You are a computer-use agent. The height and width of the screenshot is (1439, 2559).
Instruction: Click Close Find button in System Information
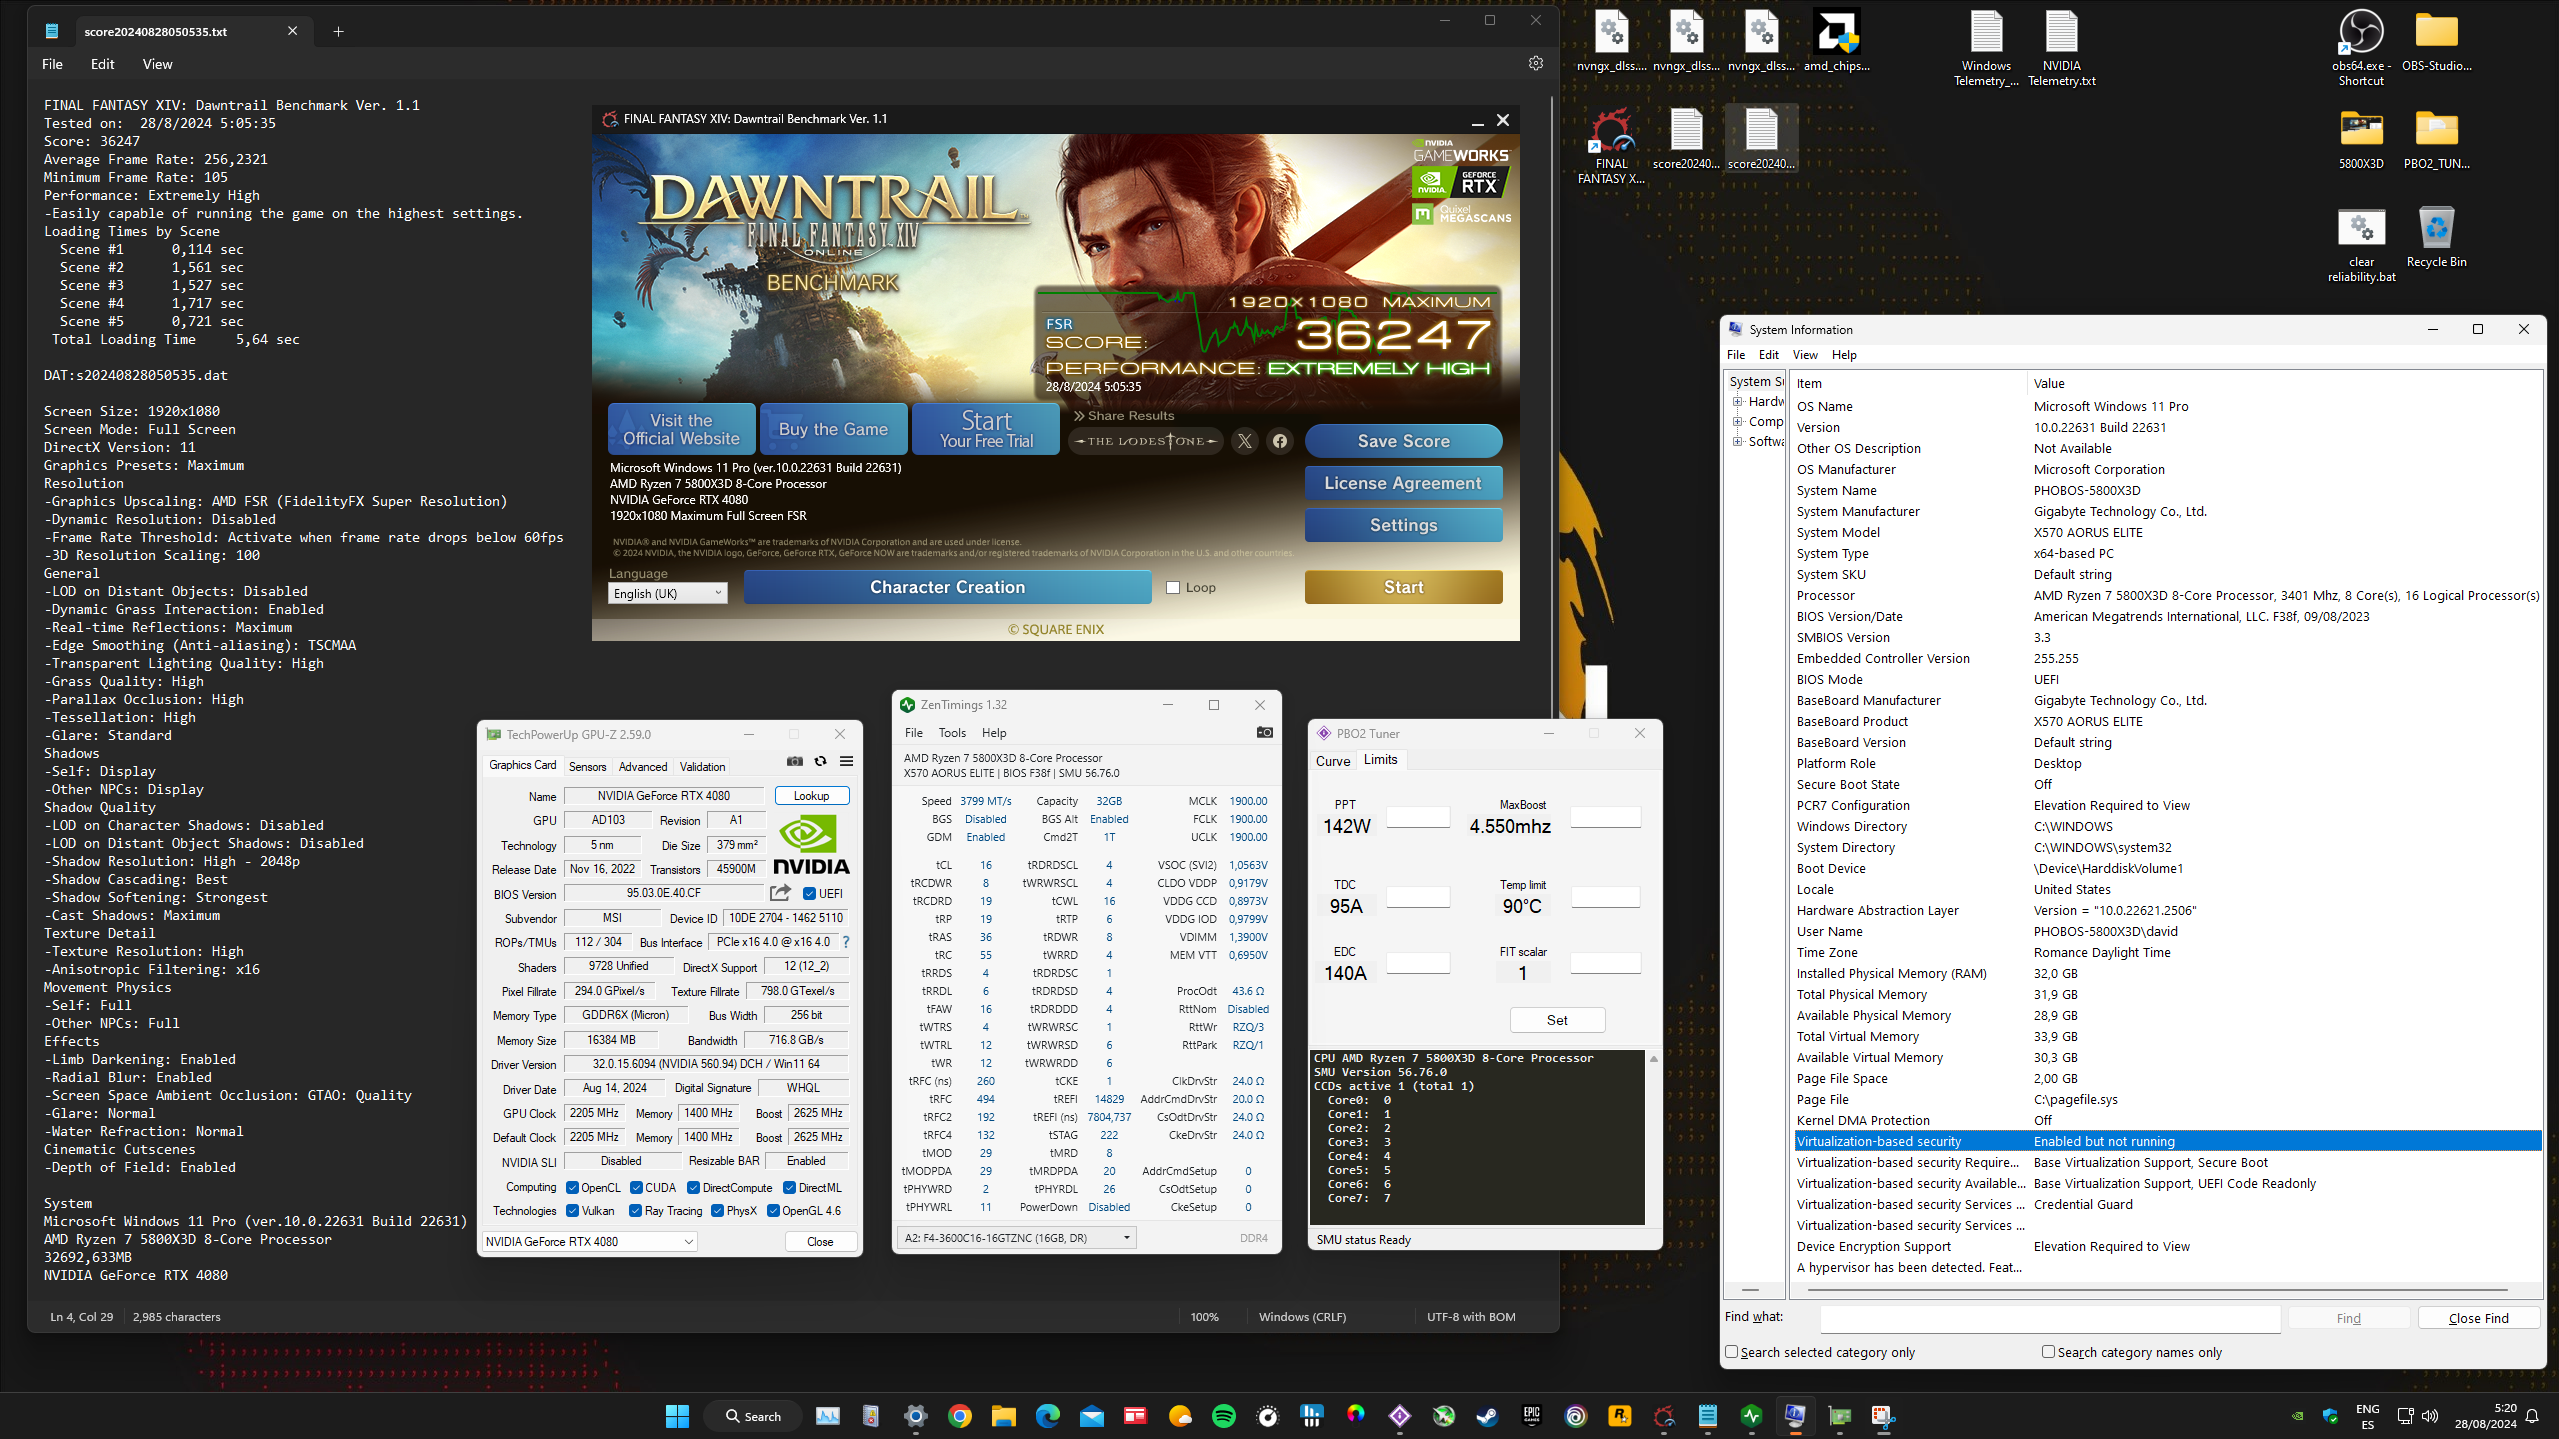click(x=2478, y=1318)
